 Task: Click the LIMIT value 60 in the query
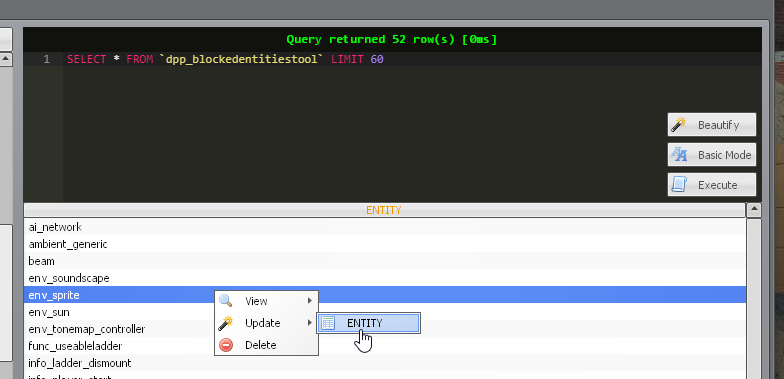pyautogui.click(x=377, y=60)
